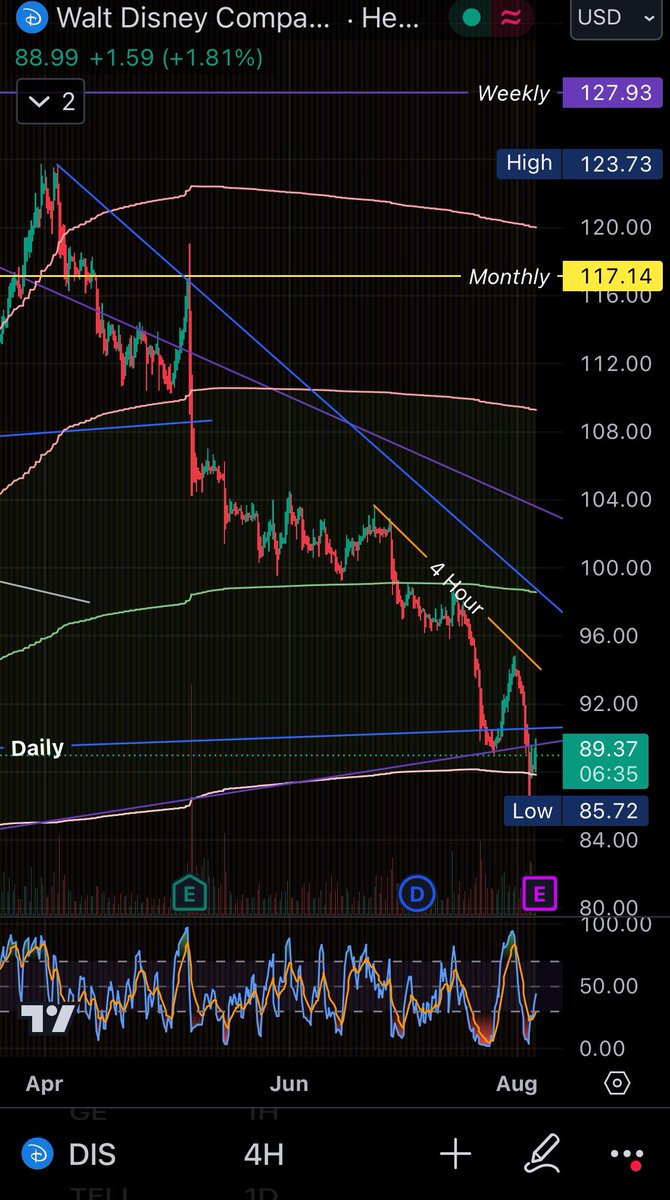This screenshot has height=1200, width=670.
Task: Tap the Aug date axis label
Action: tap(516, 1084)
